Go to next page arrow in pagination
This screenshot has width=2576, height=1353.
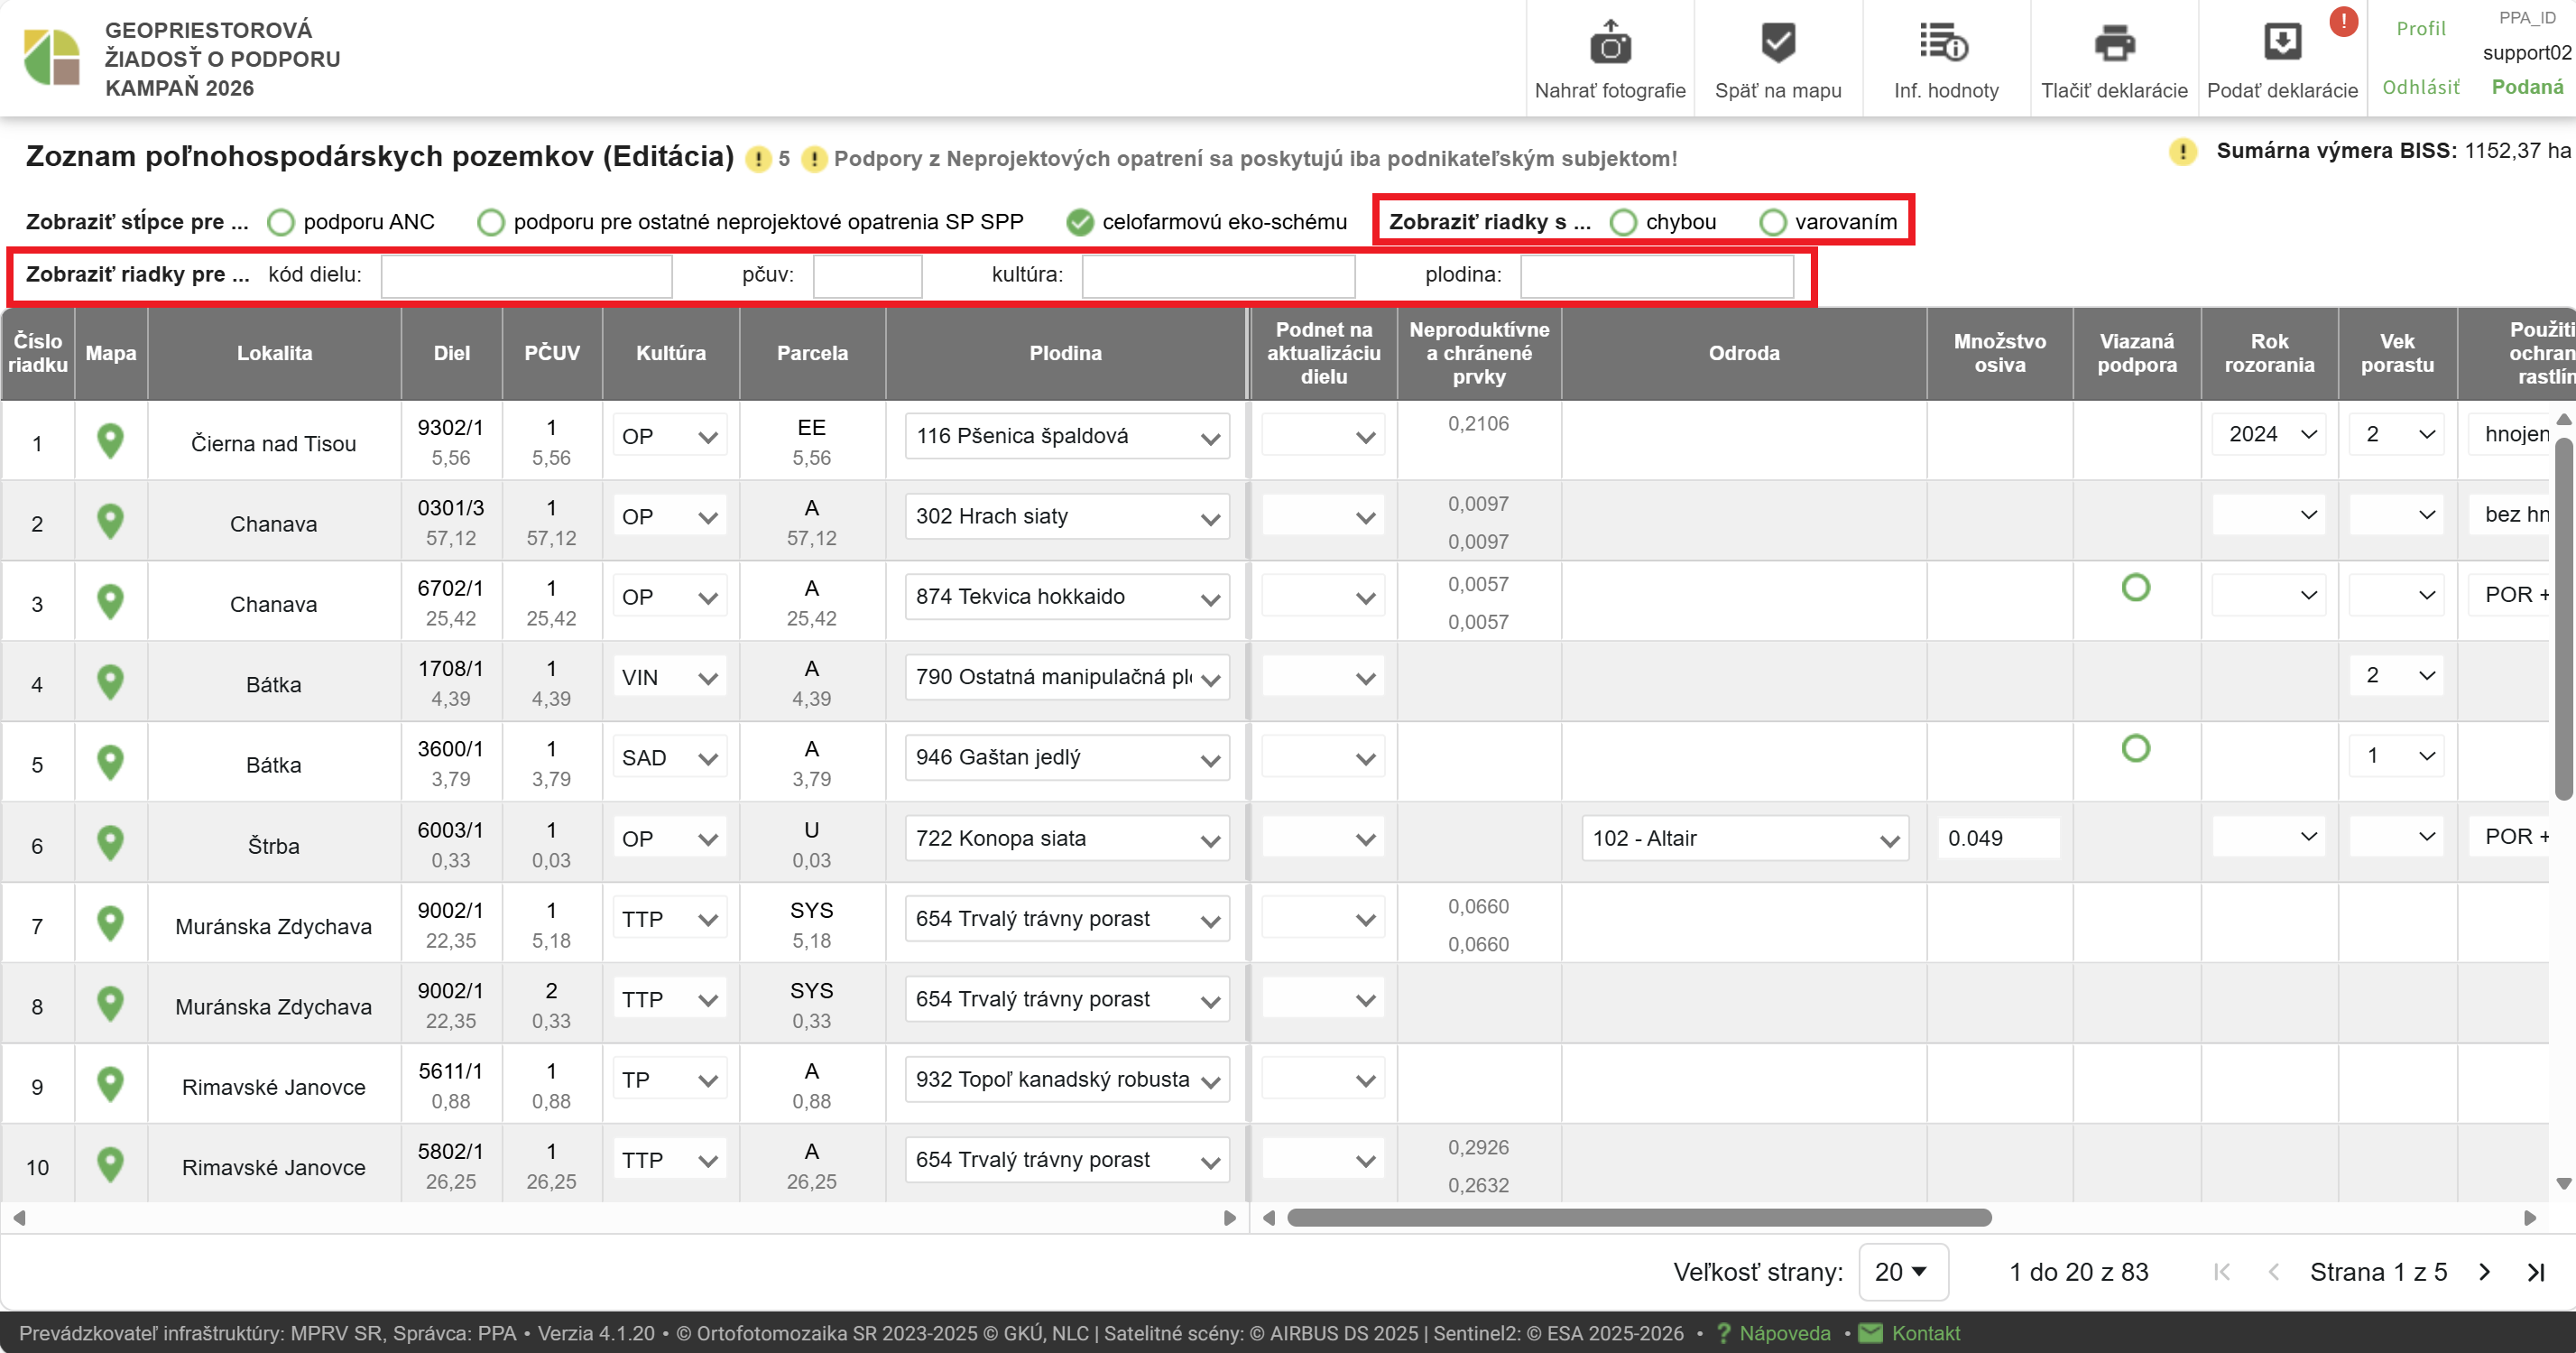click(2484, 1272)
